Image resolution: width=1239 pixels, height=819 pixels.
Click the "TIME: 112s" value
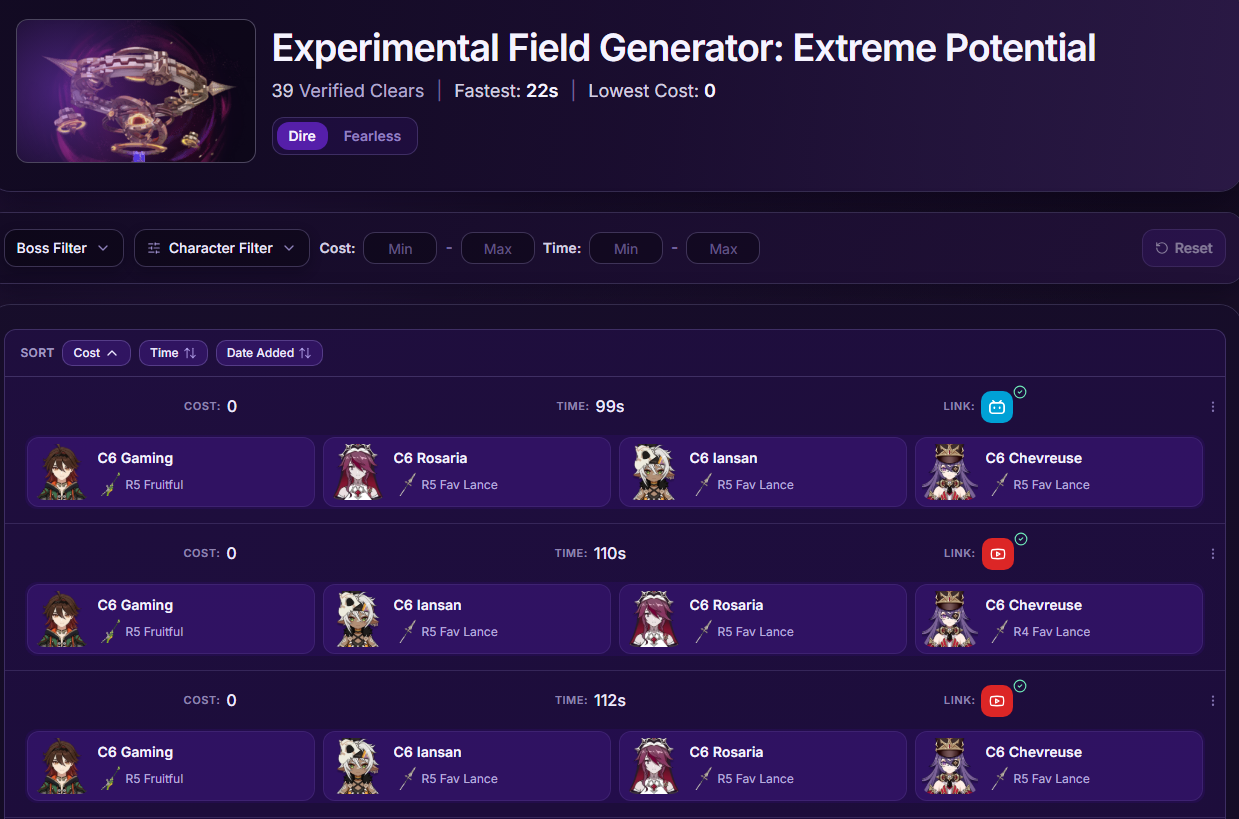[x=591, y=701]
